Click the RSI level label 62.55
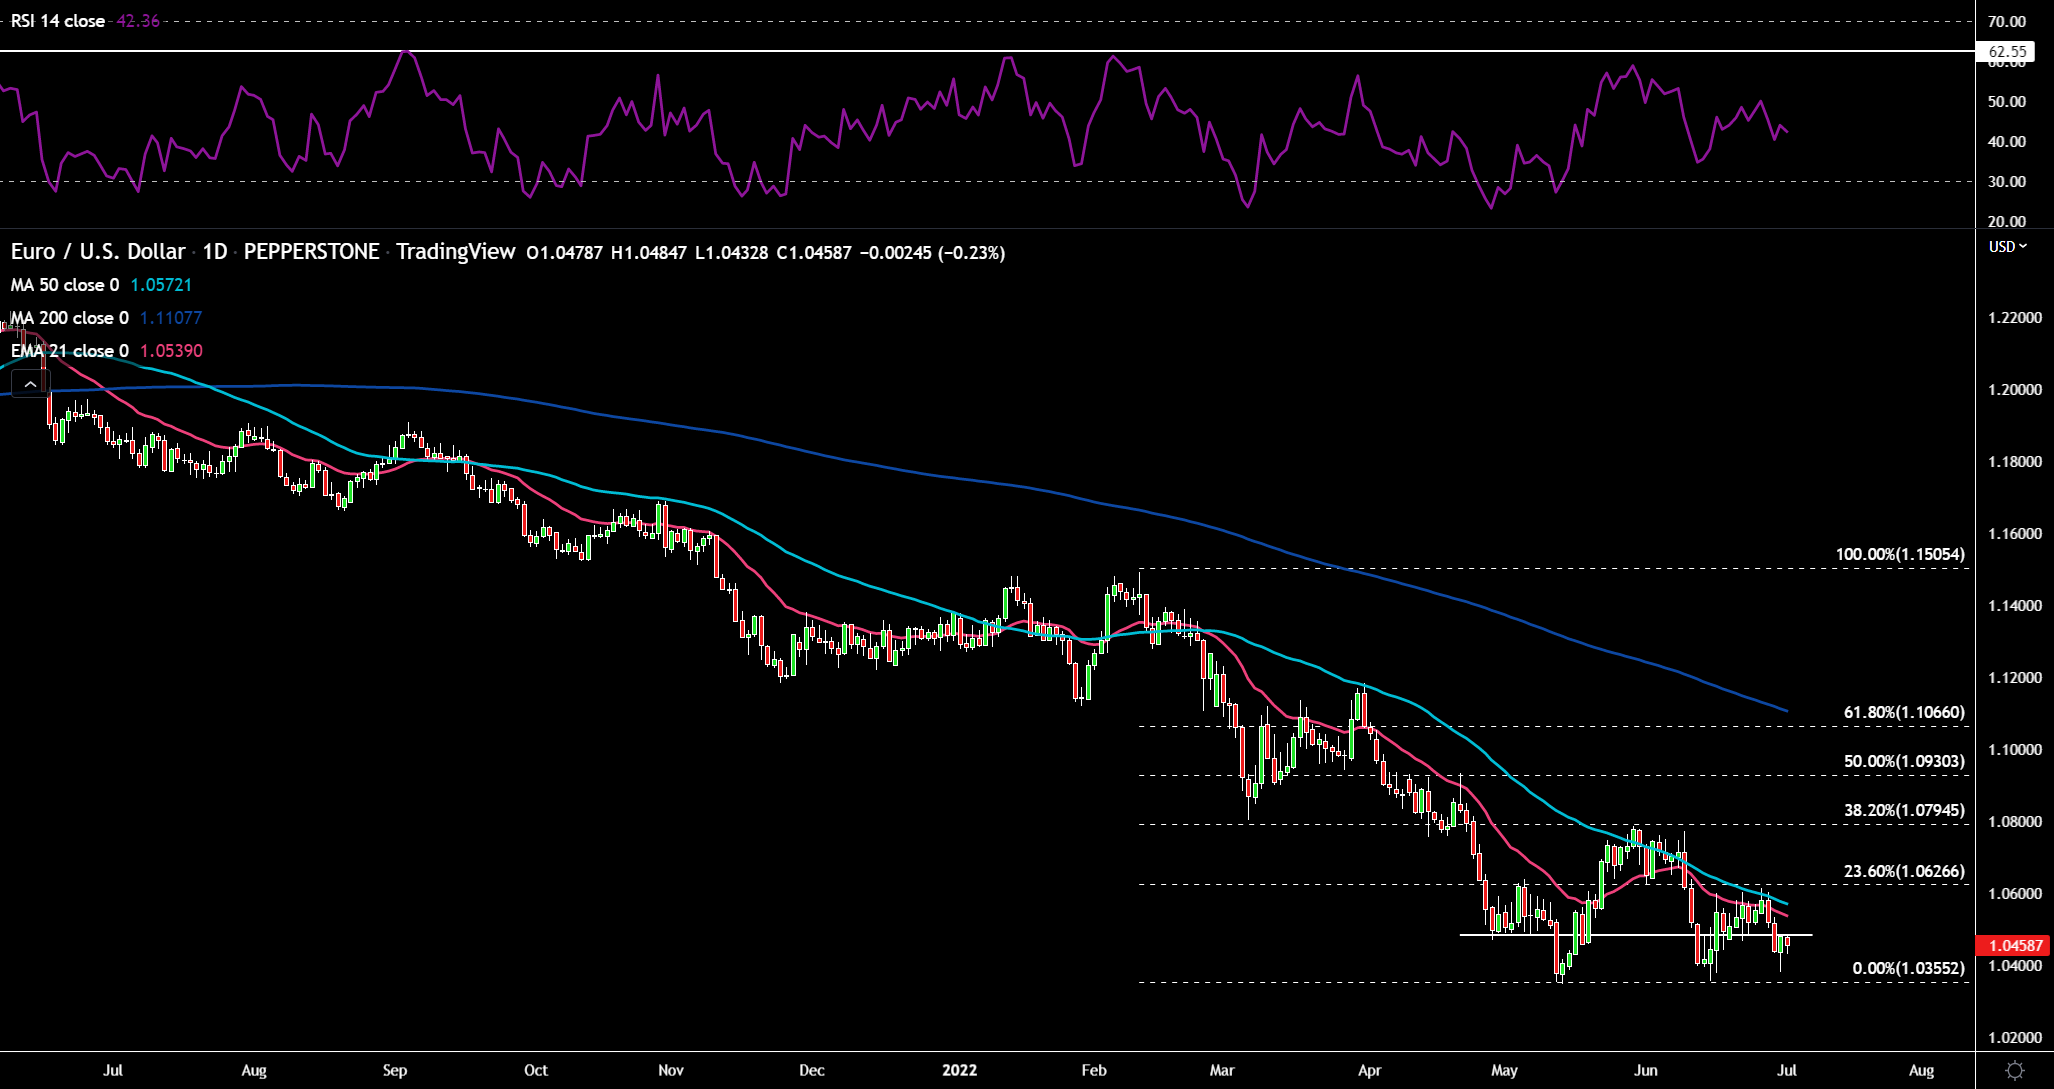The width and height of the screenshot is (2054, 1089). point(2007,51)
